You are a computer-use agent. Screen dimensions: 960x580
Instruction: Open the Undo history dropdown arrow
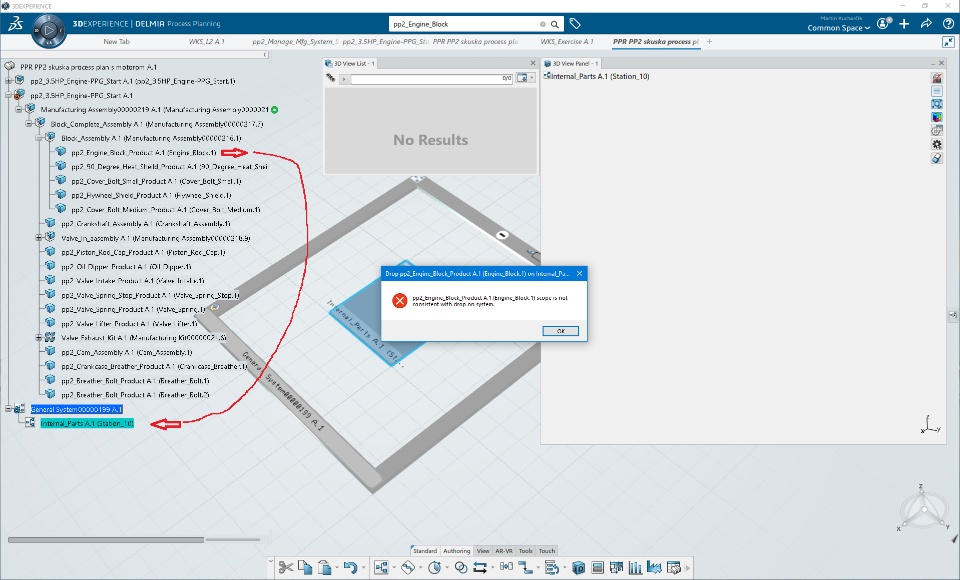(363, 568)
